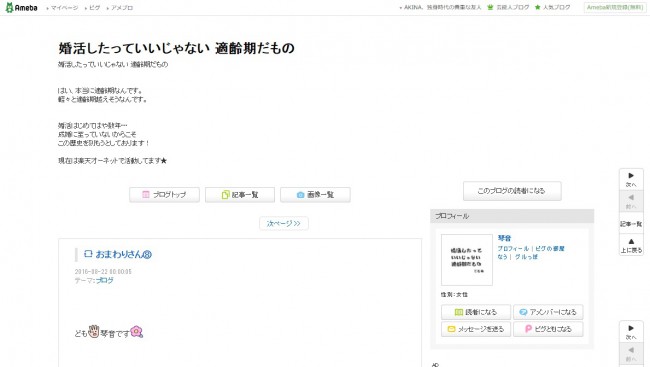Click the blog title 婚活したっていいじゃない 適齢期だもの
This screenshot has height=367, width=650.
(176, 48)
